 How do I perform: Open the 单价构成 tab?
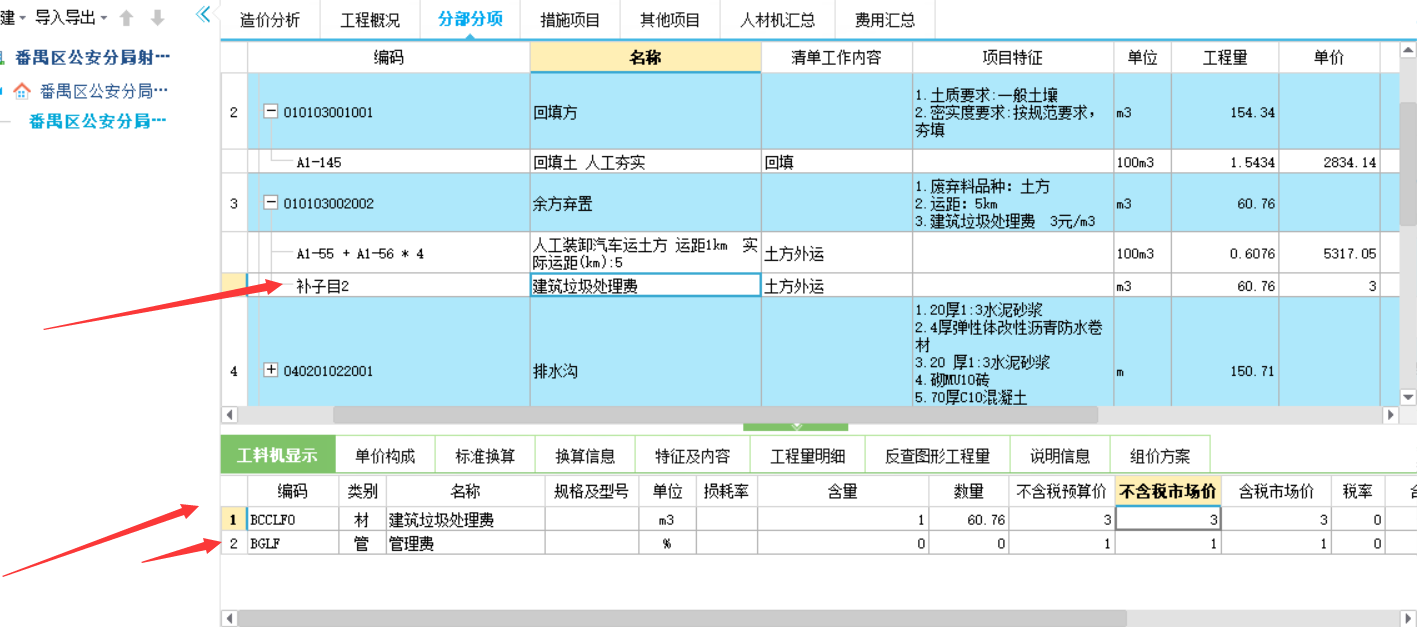tap(385, 456)
